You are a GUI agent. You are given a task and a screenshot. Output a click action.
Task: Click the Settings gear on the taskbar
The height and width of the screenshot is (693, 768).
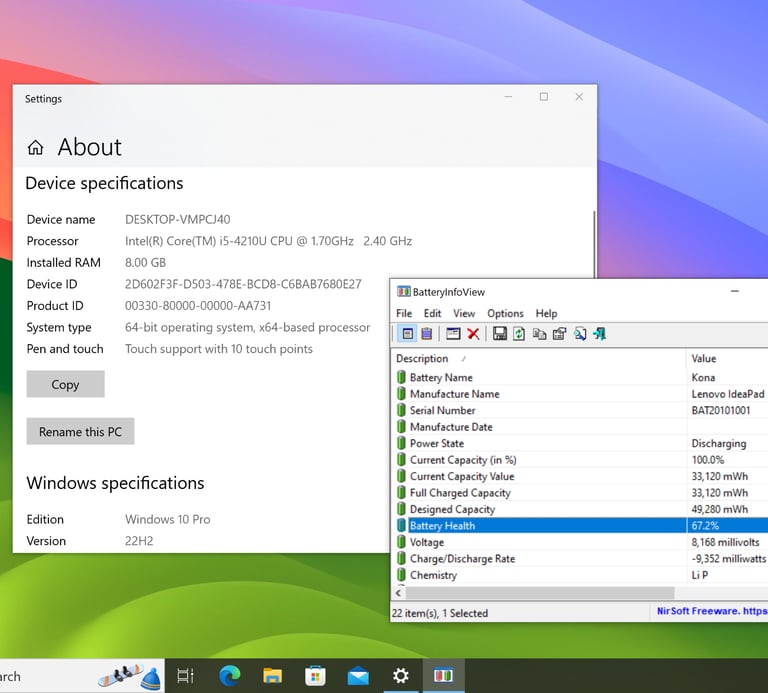[401, 676]
